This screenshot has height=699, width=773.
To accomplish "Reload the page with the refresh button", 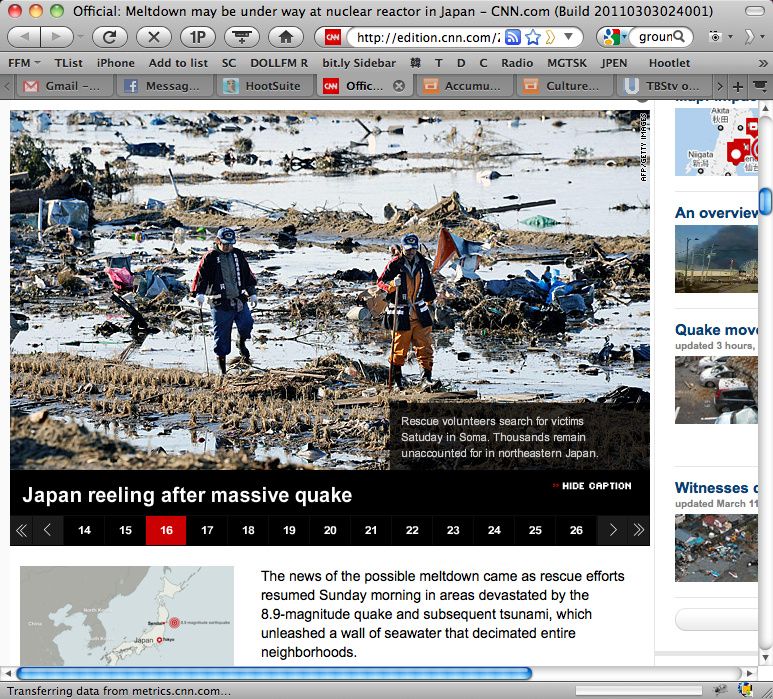I will tap(109, 37).
